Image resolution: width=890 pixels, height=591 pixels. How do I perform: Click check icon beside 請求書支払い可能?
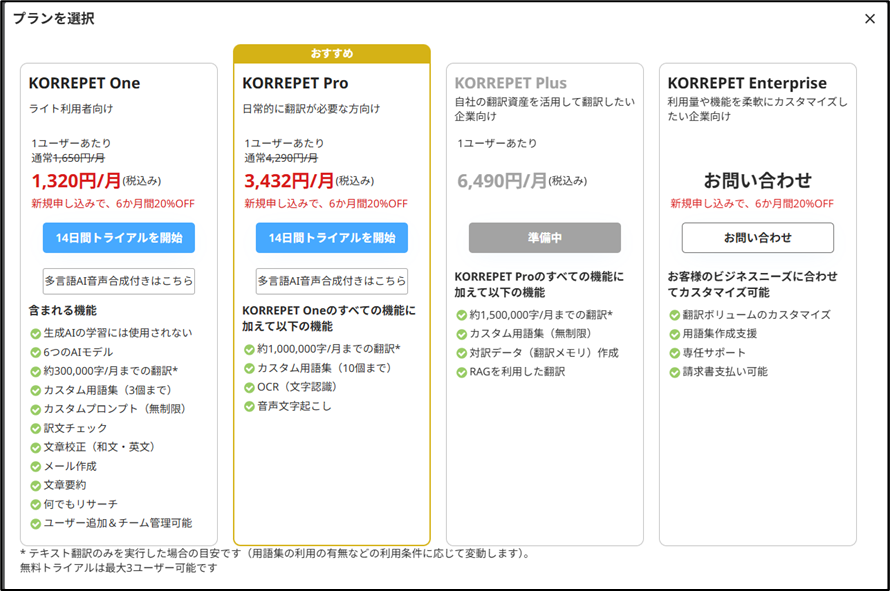(x=675, y=372)
